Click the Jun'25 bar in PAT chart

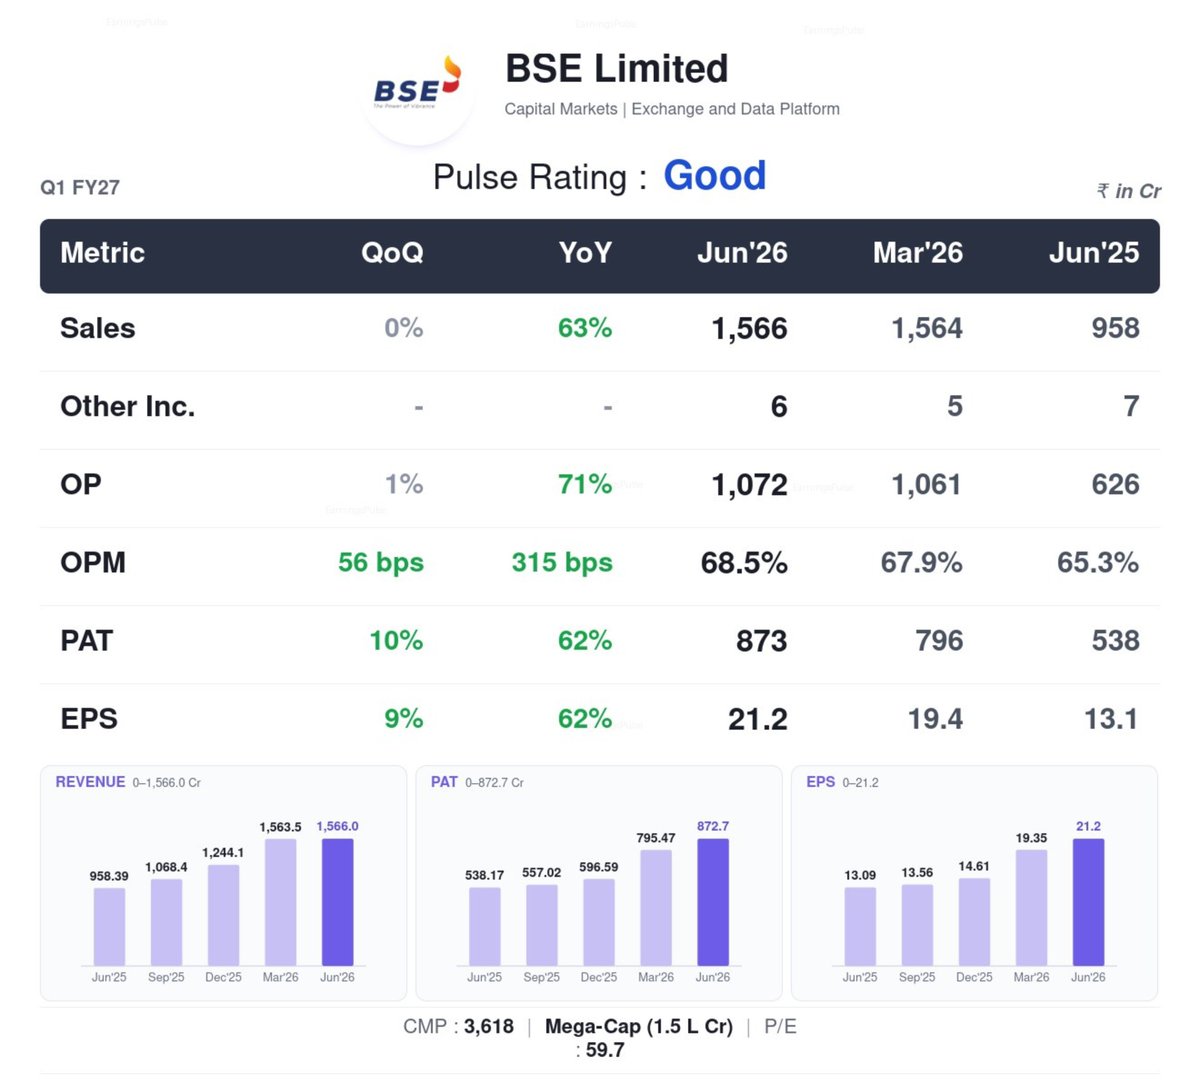coord(485,927)
